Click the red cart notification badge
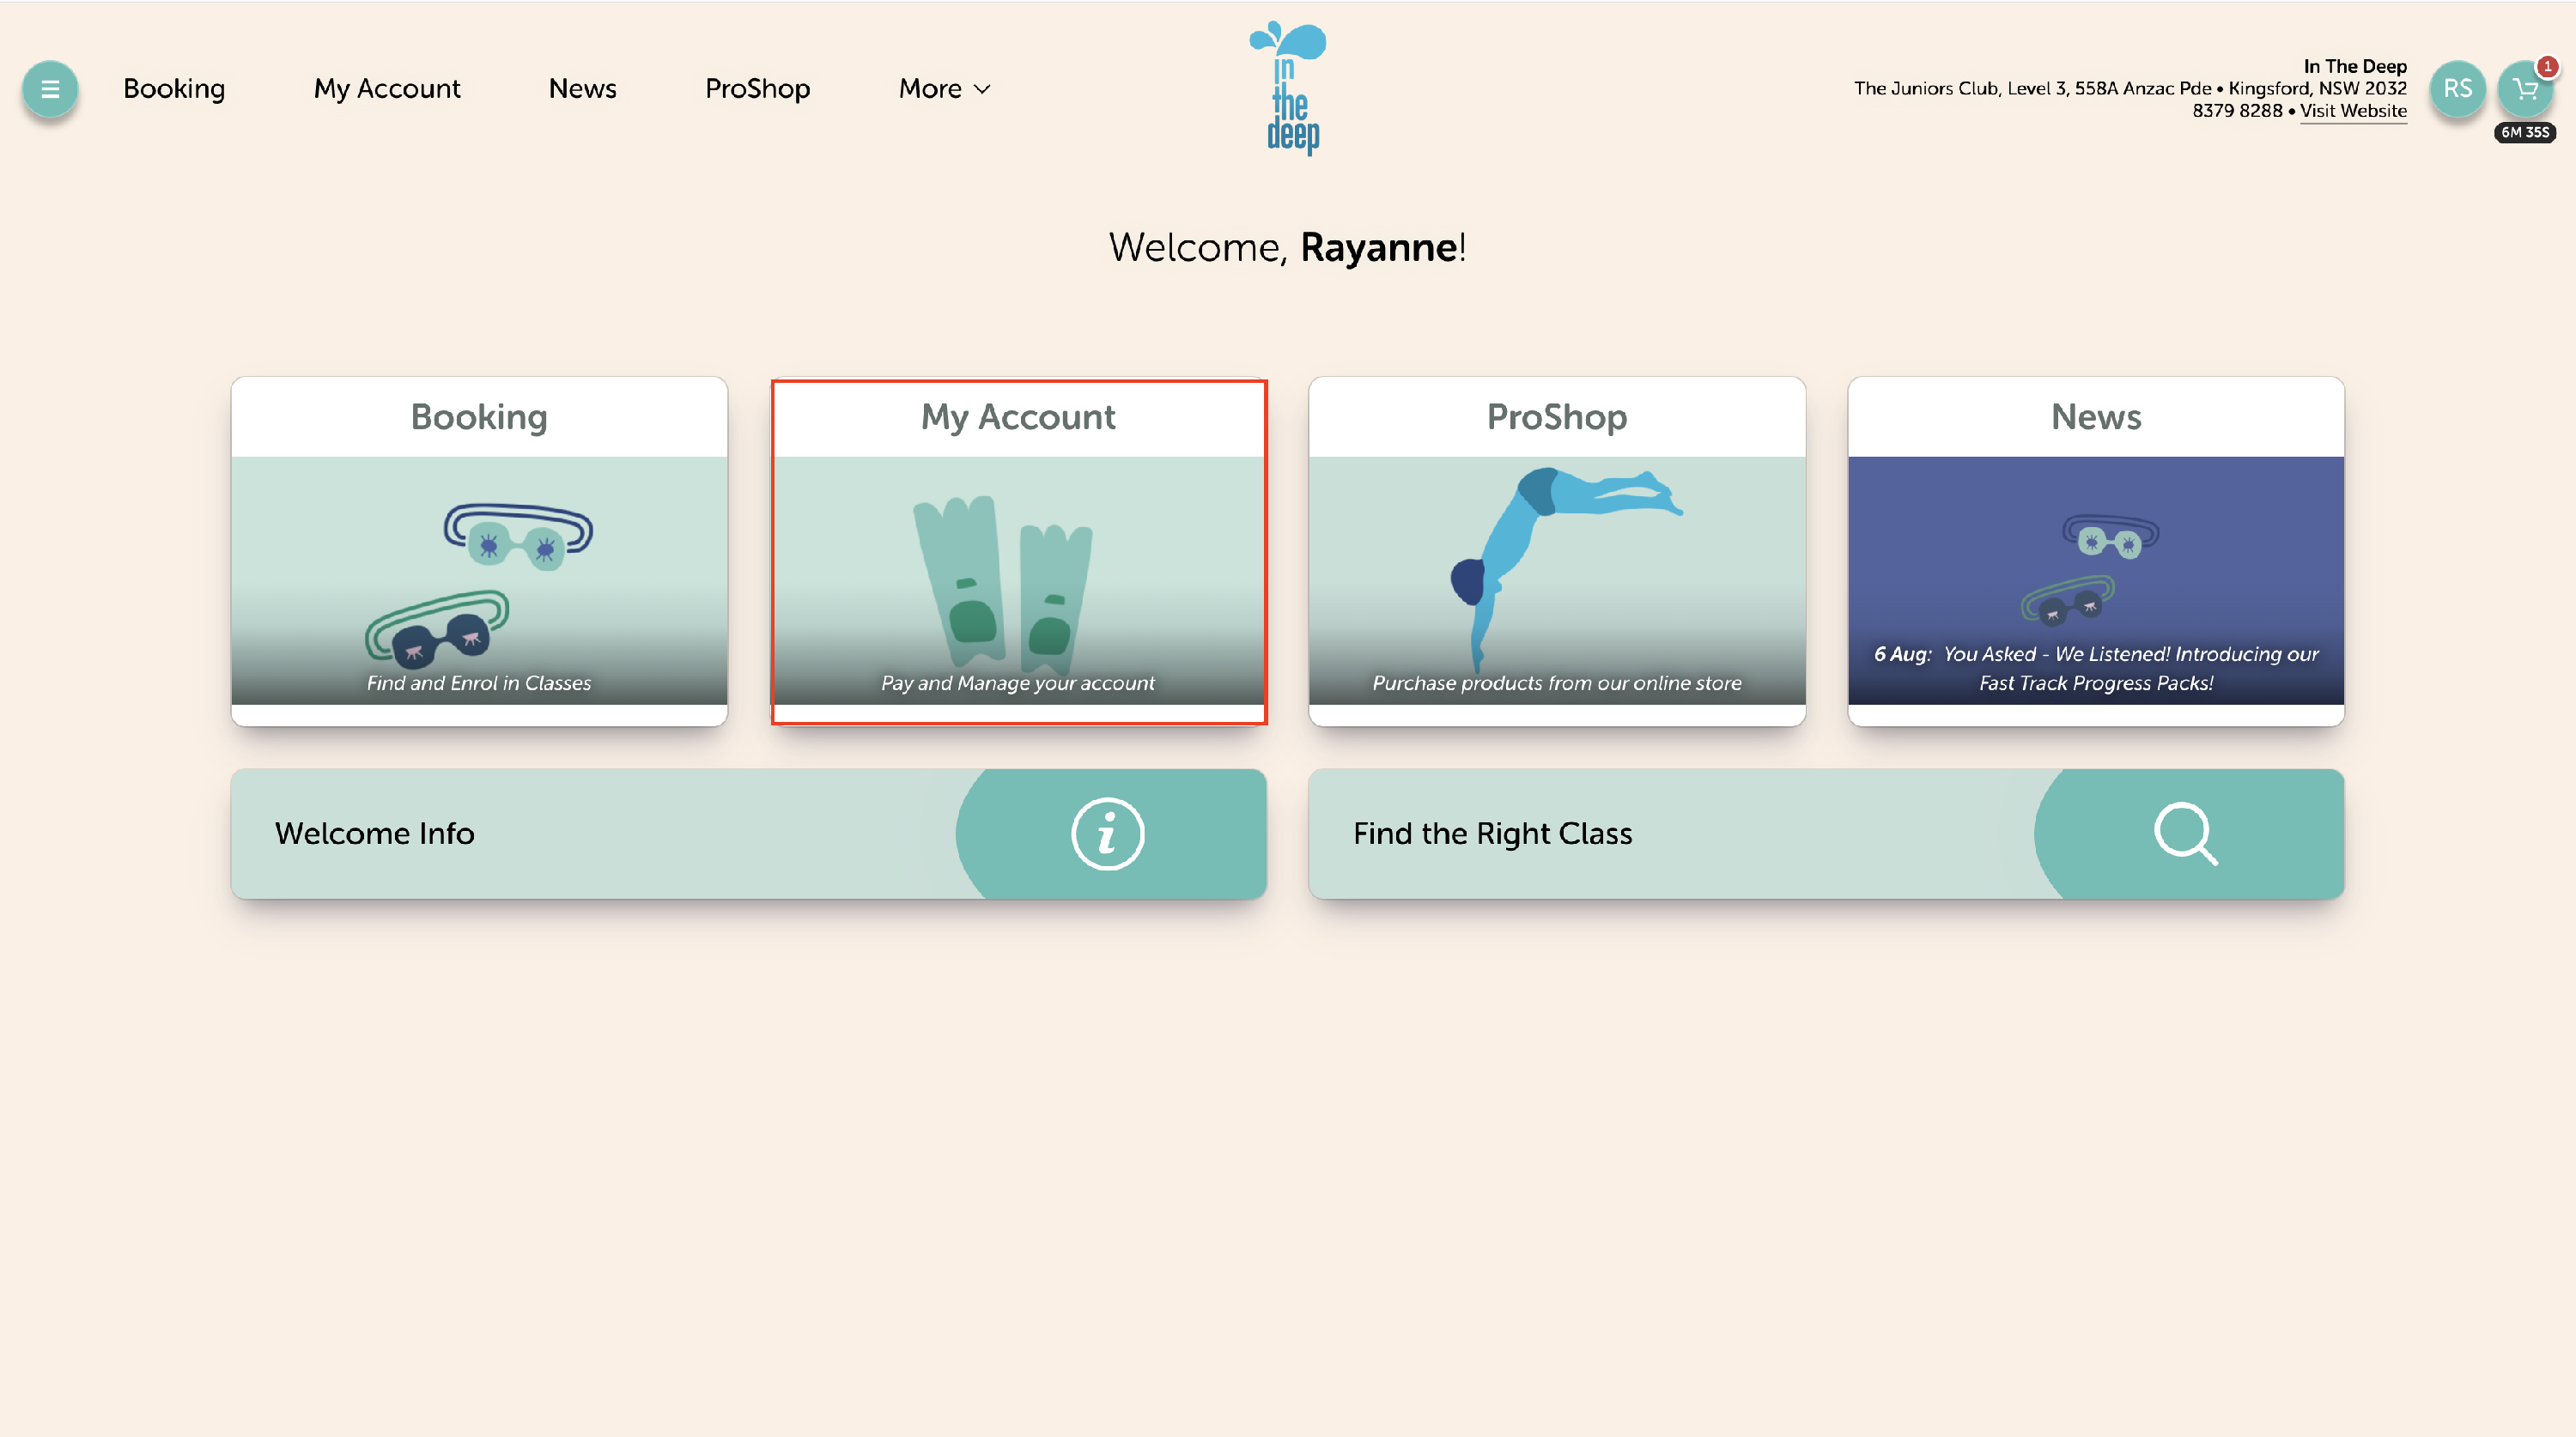This screenshot has height=1437, width=2576. tap(2547, 66)
